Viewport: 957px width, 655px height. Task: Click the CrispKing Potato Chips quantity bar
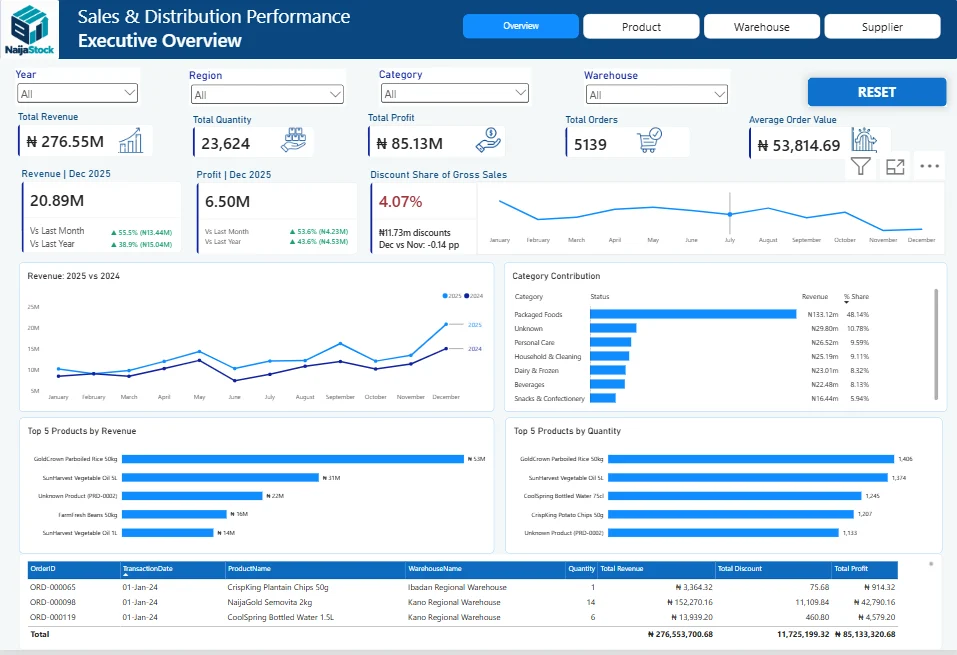(x=731, y=515)
